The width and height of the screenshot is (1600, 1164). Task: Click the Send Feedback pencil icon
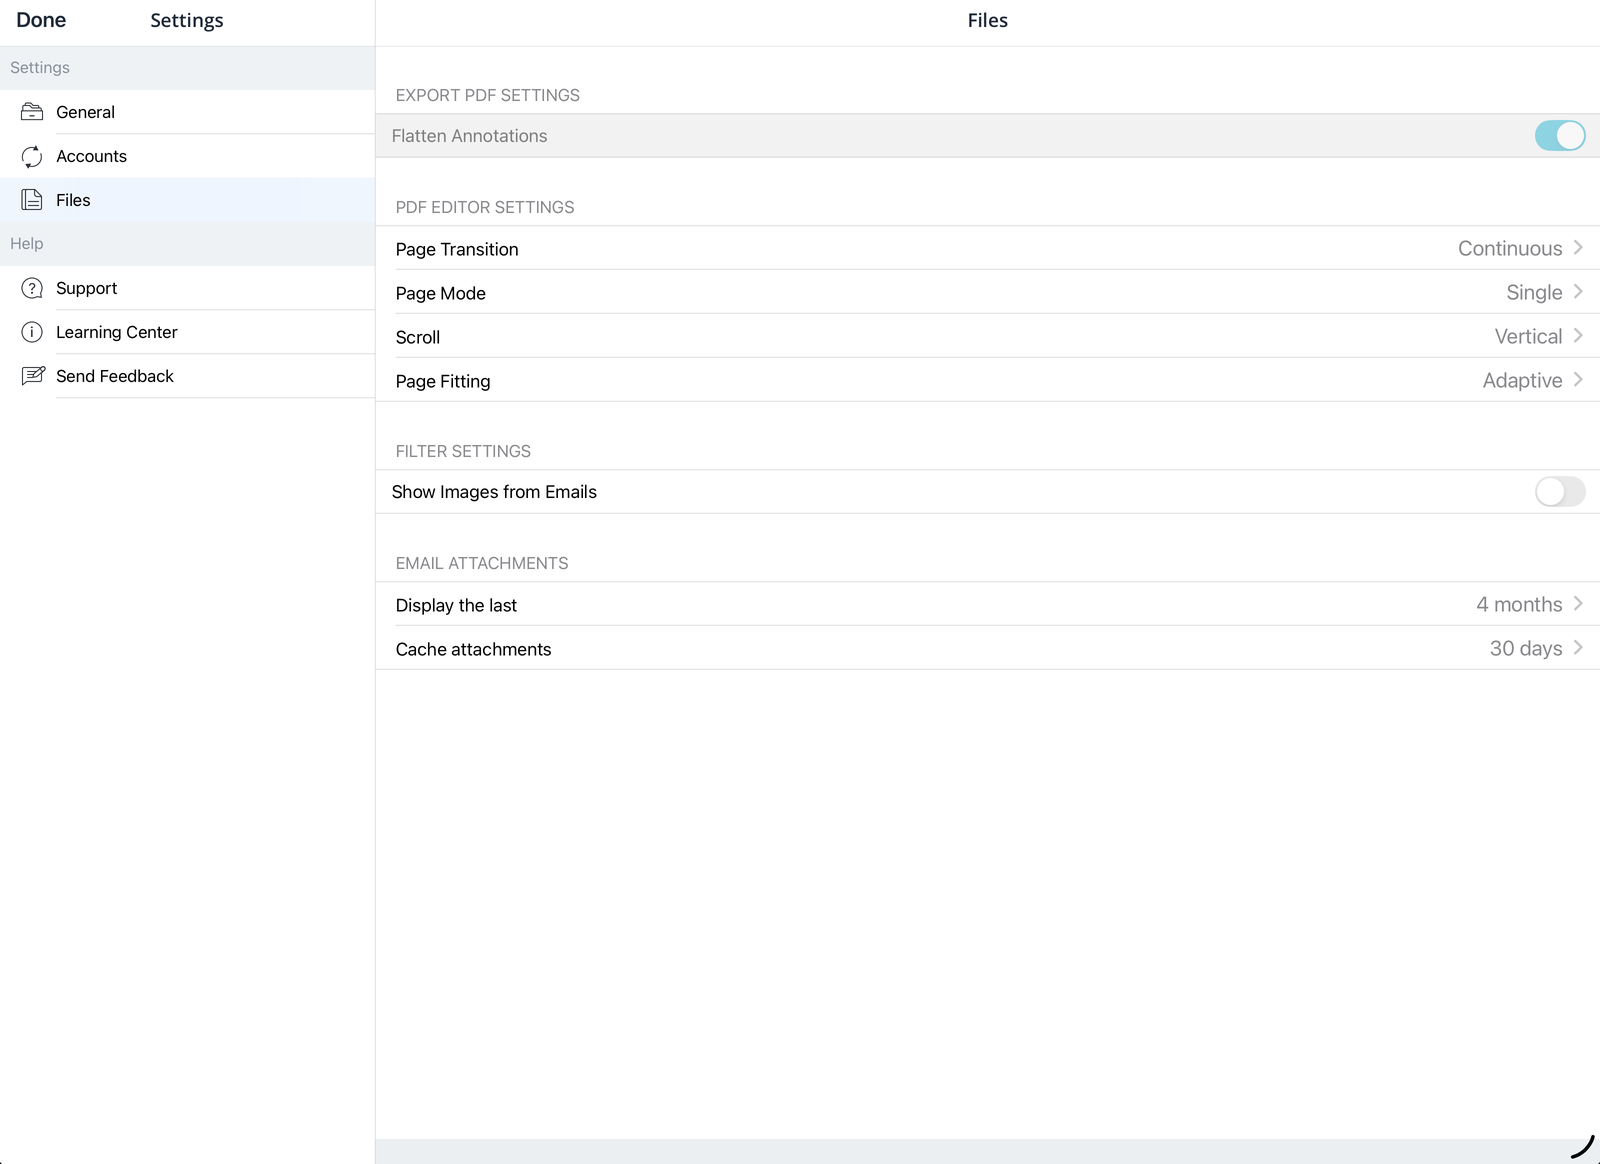[33, 376]
